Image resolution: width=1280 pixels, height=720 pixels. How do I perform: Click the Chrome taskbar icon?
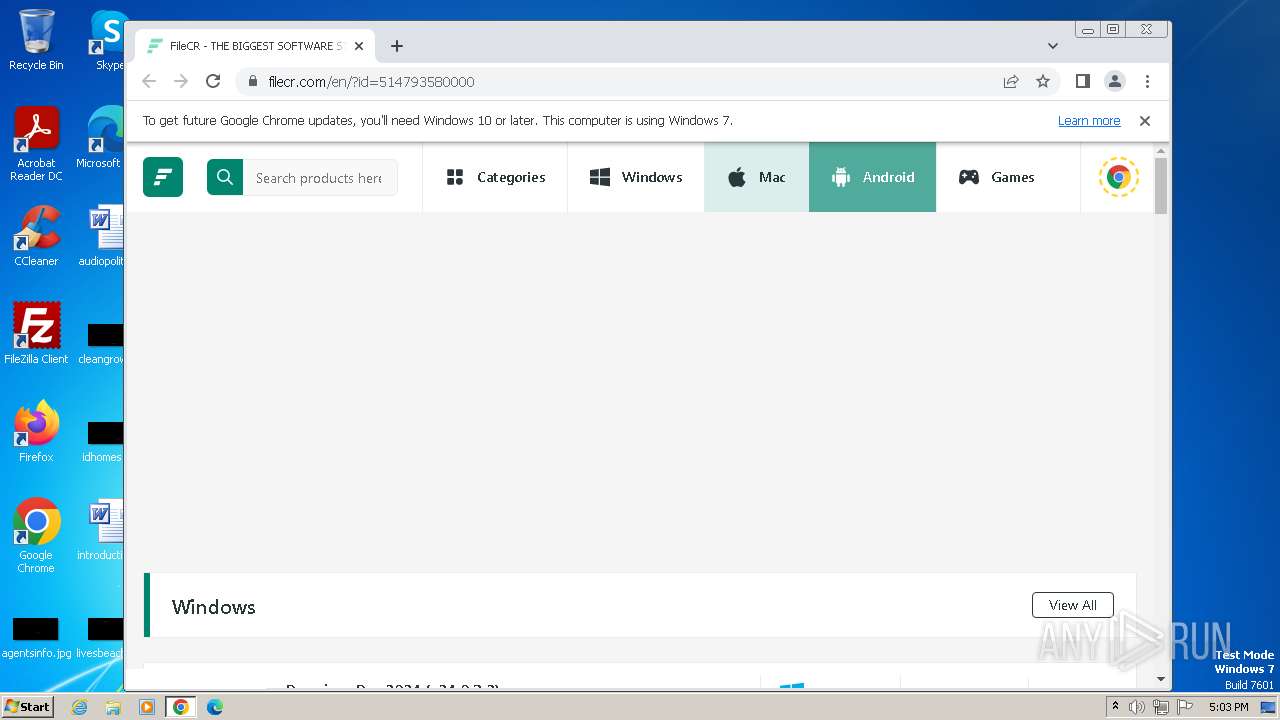pos(181,707)
